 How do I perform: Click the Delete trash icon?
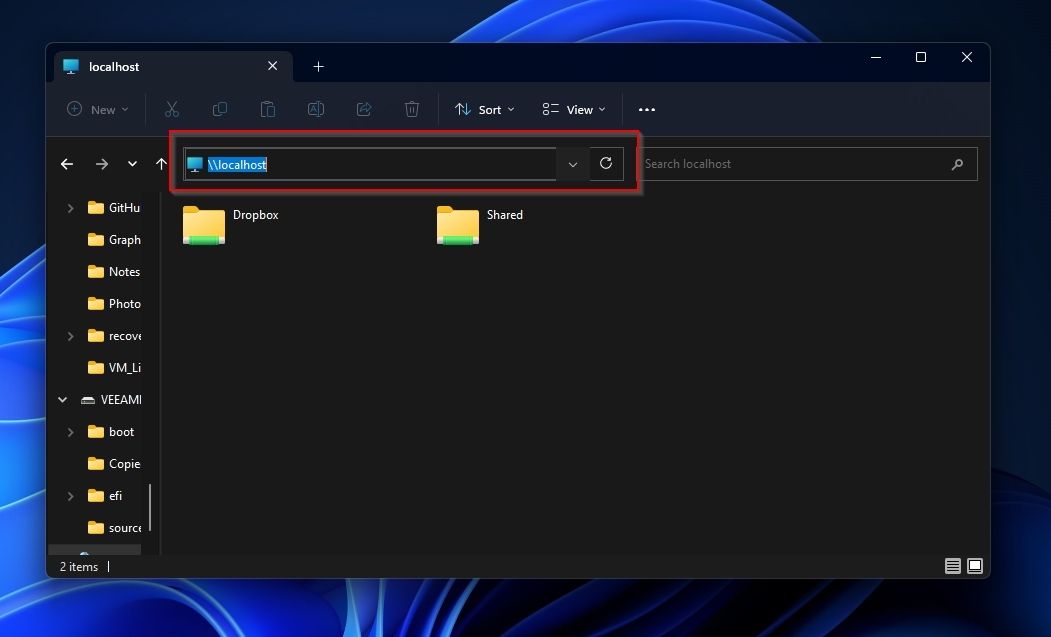click(412, 109)
